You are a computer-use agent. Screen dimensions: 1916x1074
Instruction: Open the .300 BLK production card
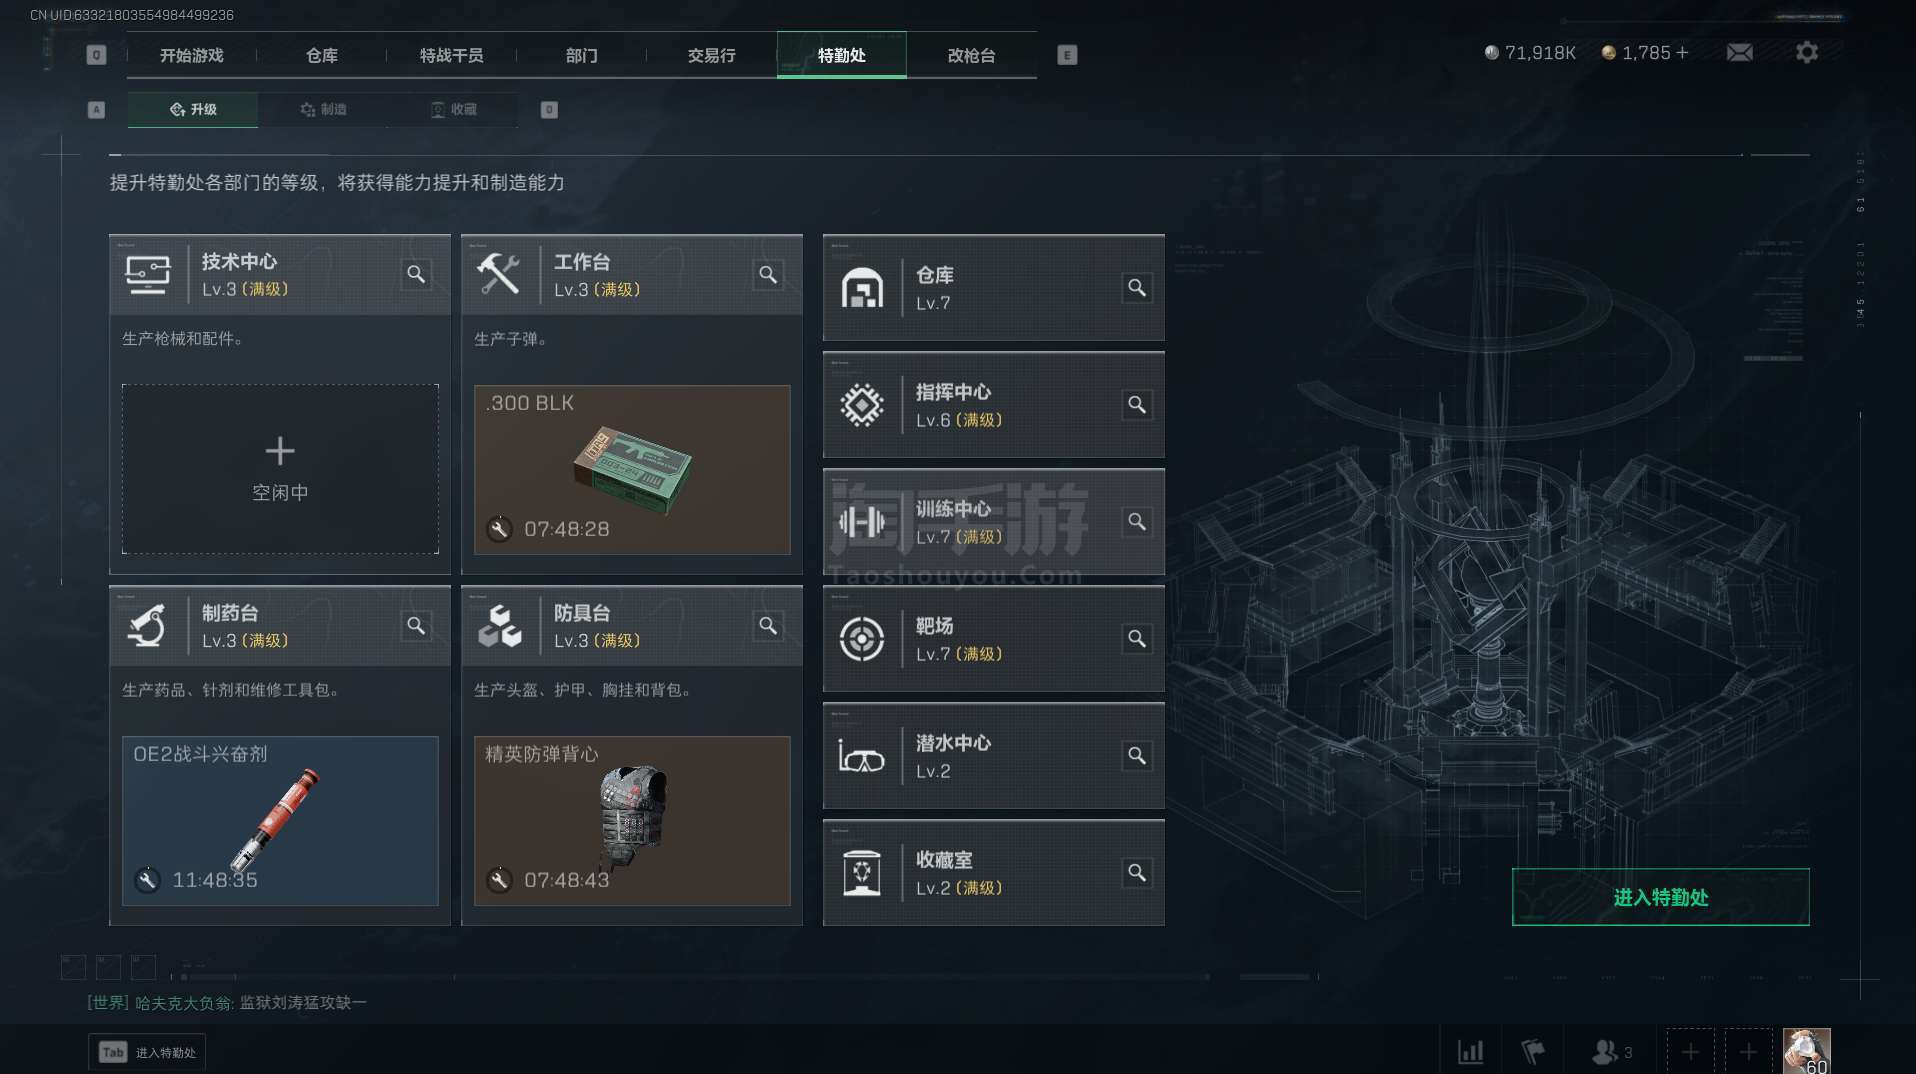click(632, 470)
